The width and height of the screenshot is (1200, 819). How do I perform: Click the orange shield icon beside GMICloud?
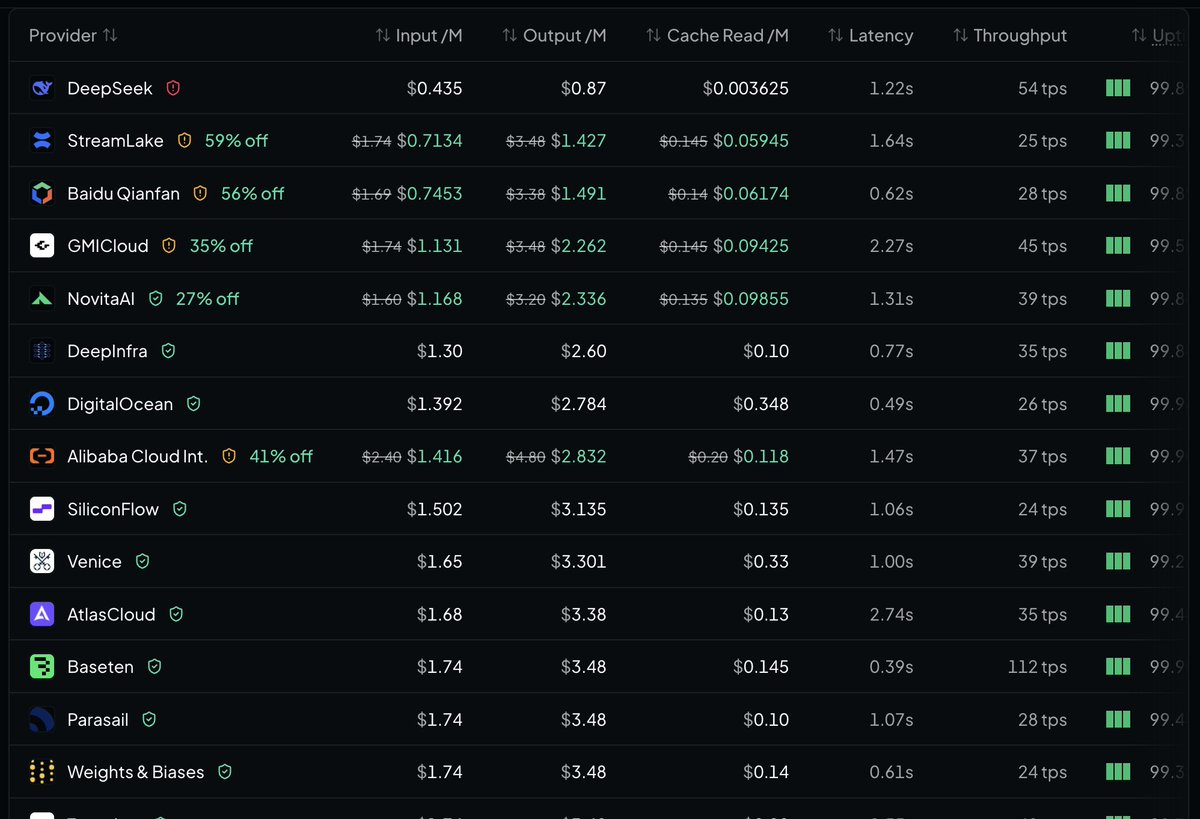click(169, 246)
